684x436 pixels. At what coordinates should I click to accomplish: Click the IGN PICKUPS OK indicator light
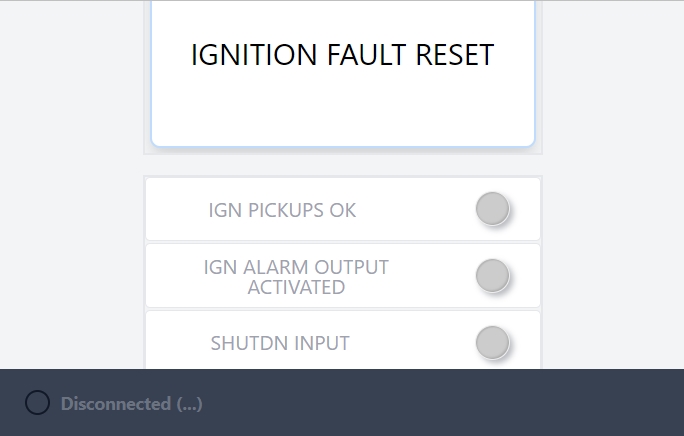pyautogui.click(x=492, y=209)
